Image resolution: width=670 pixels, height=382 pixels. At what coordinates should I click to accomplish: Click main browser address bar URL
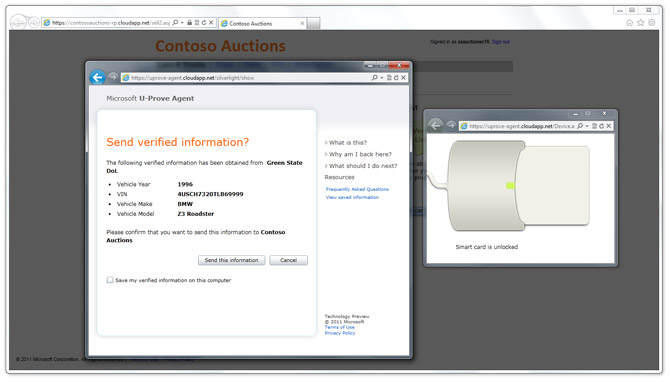click(x=111, y=23)
